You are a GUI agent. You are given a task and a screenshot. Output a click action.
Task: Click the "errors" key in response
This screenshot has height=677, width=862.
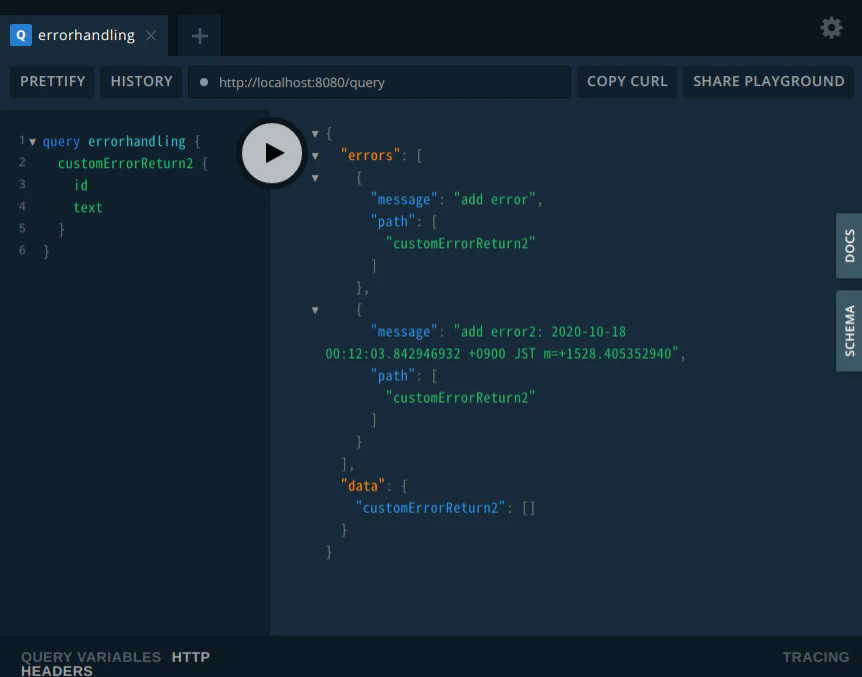coord(370,156)
